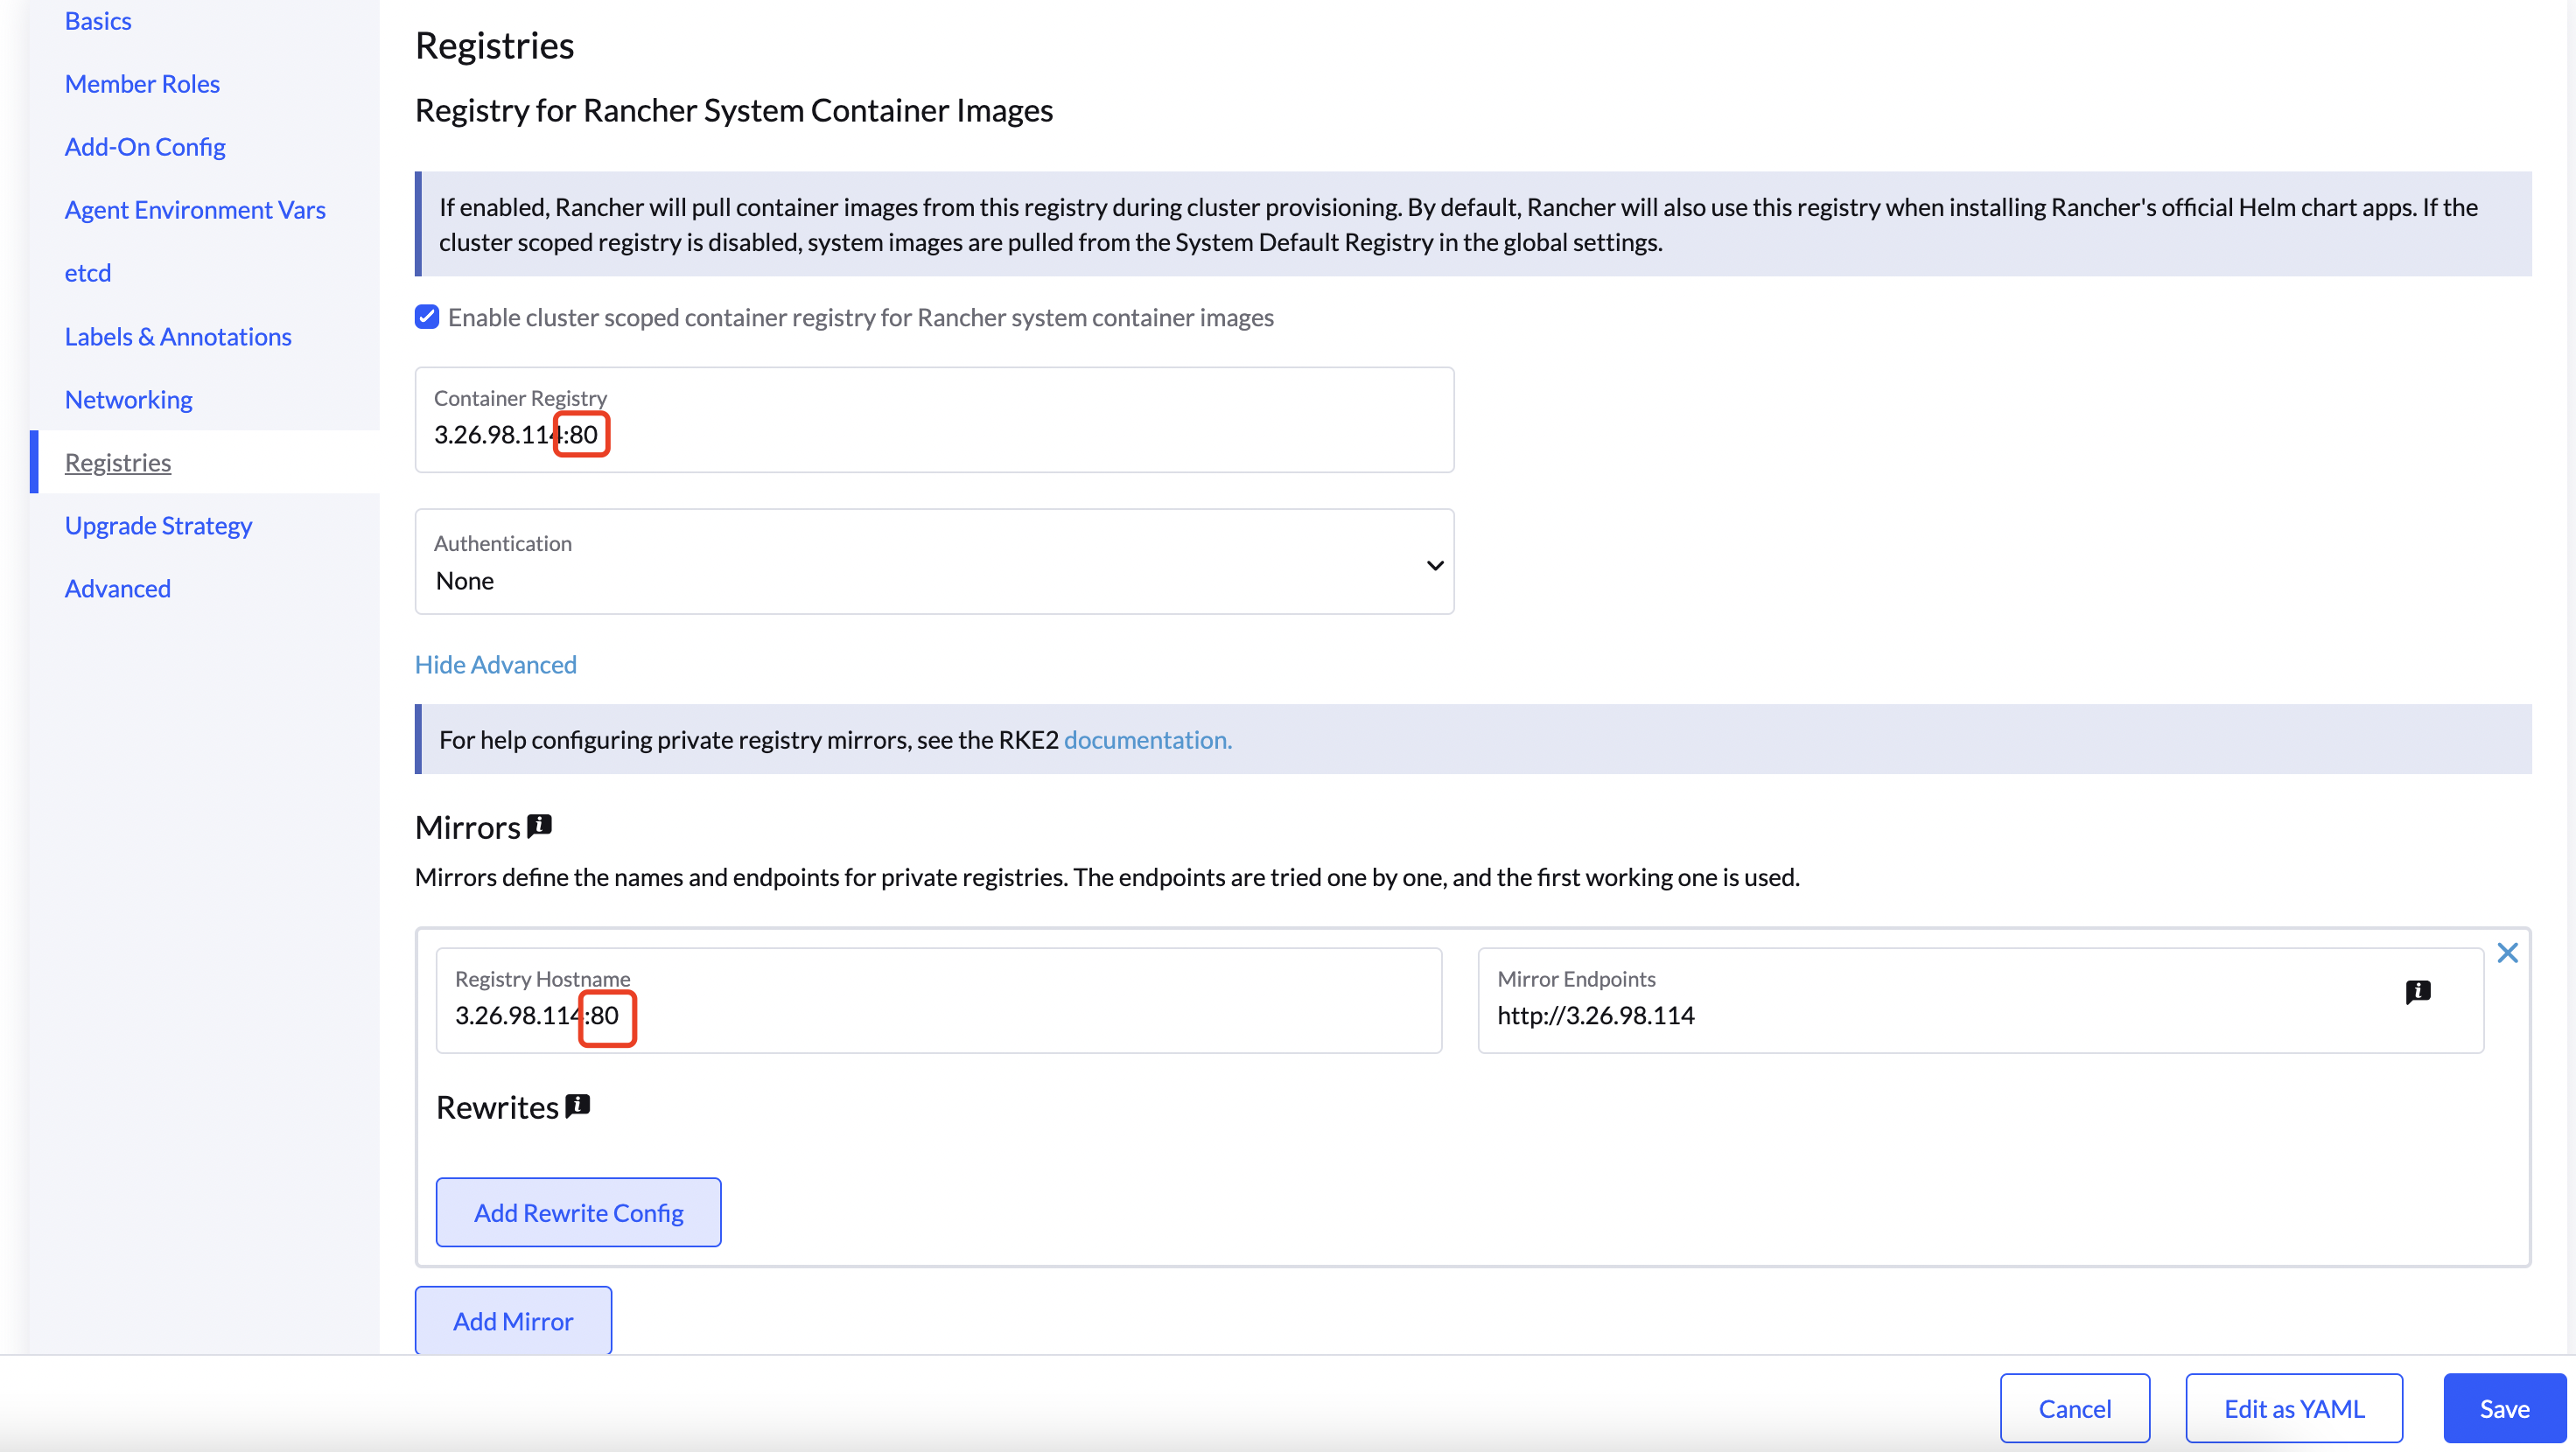Viewport: 2576px width, 1452px height.
Task: Uncheck Enable cluster scoped container registry checkbox
Action: click(x=427, y=317)
